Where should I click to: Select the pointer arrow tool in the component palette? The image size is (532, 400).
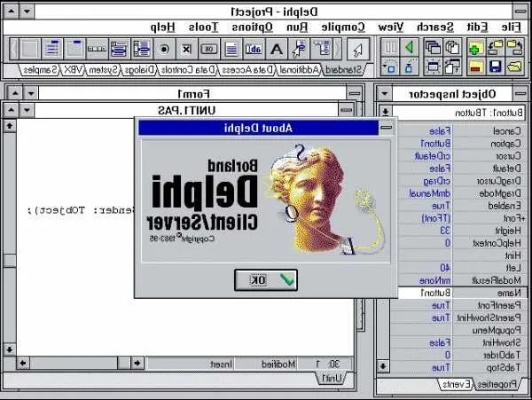pos(358,49)
